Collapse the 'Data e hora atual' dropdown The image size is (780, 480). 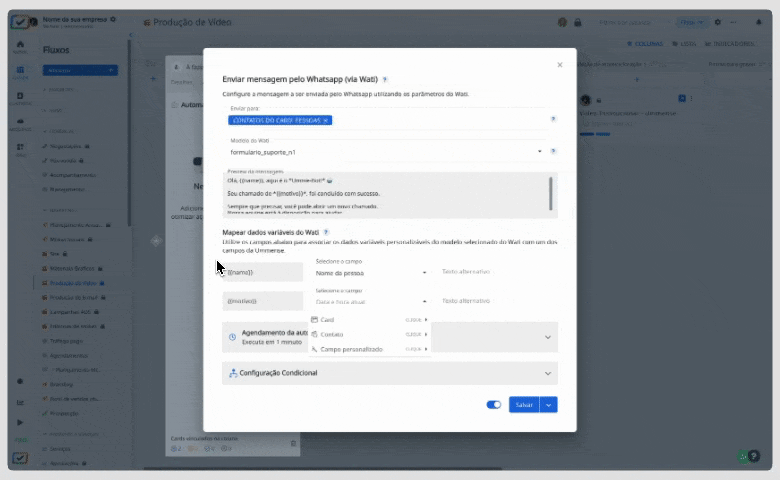point(424,301)
